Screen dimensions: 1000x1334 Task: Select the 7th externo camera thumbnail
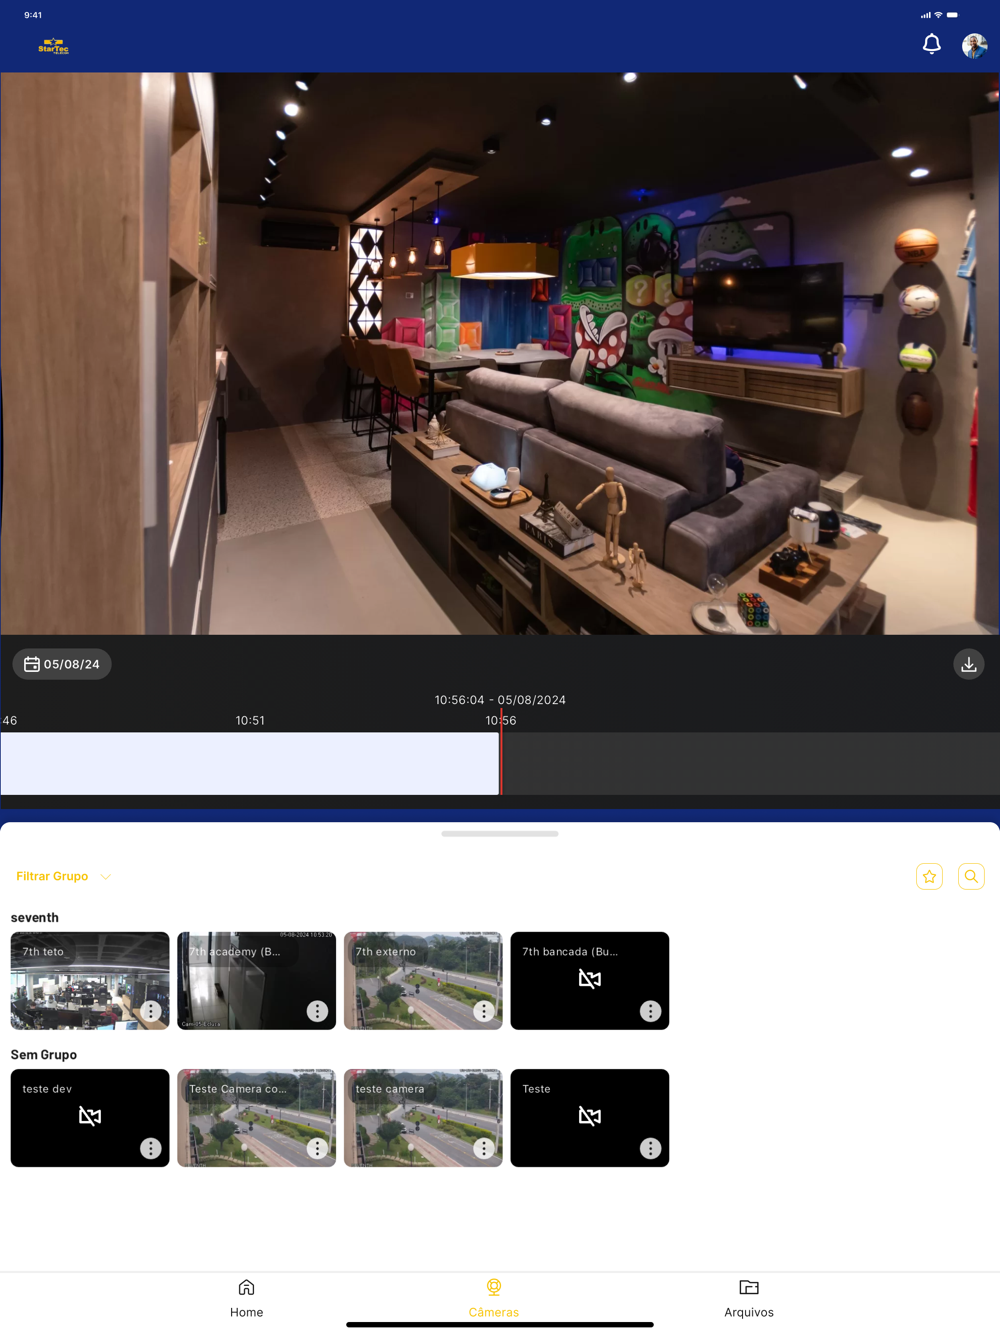(423, 980)
